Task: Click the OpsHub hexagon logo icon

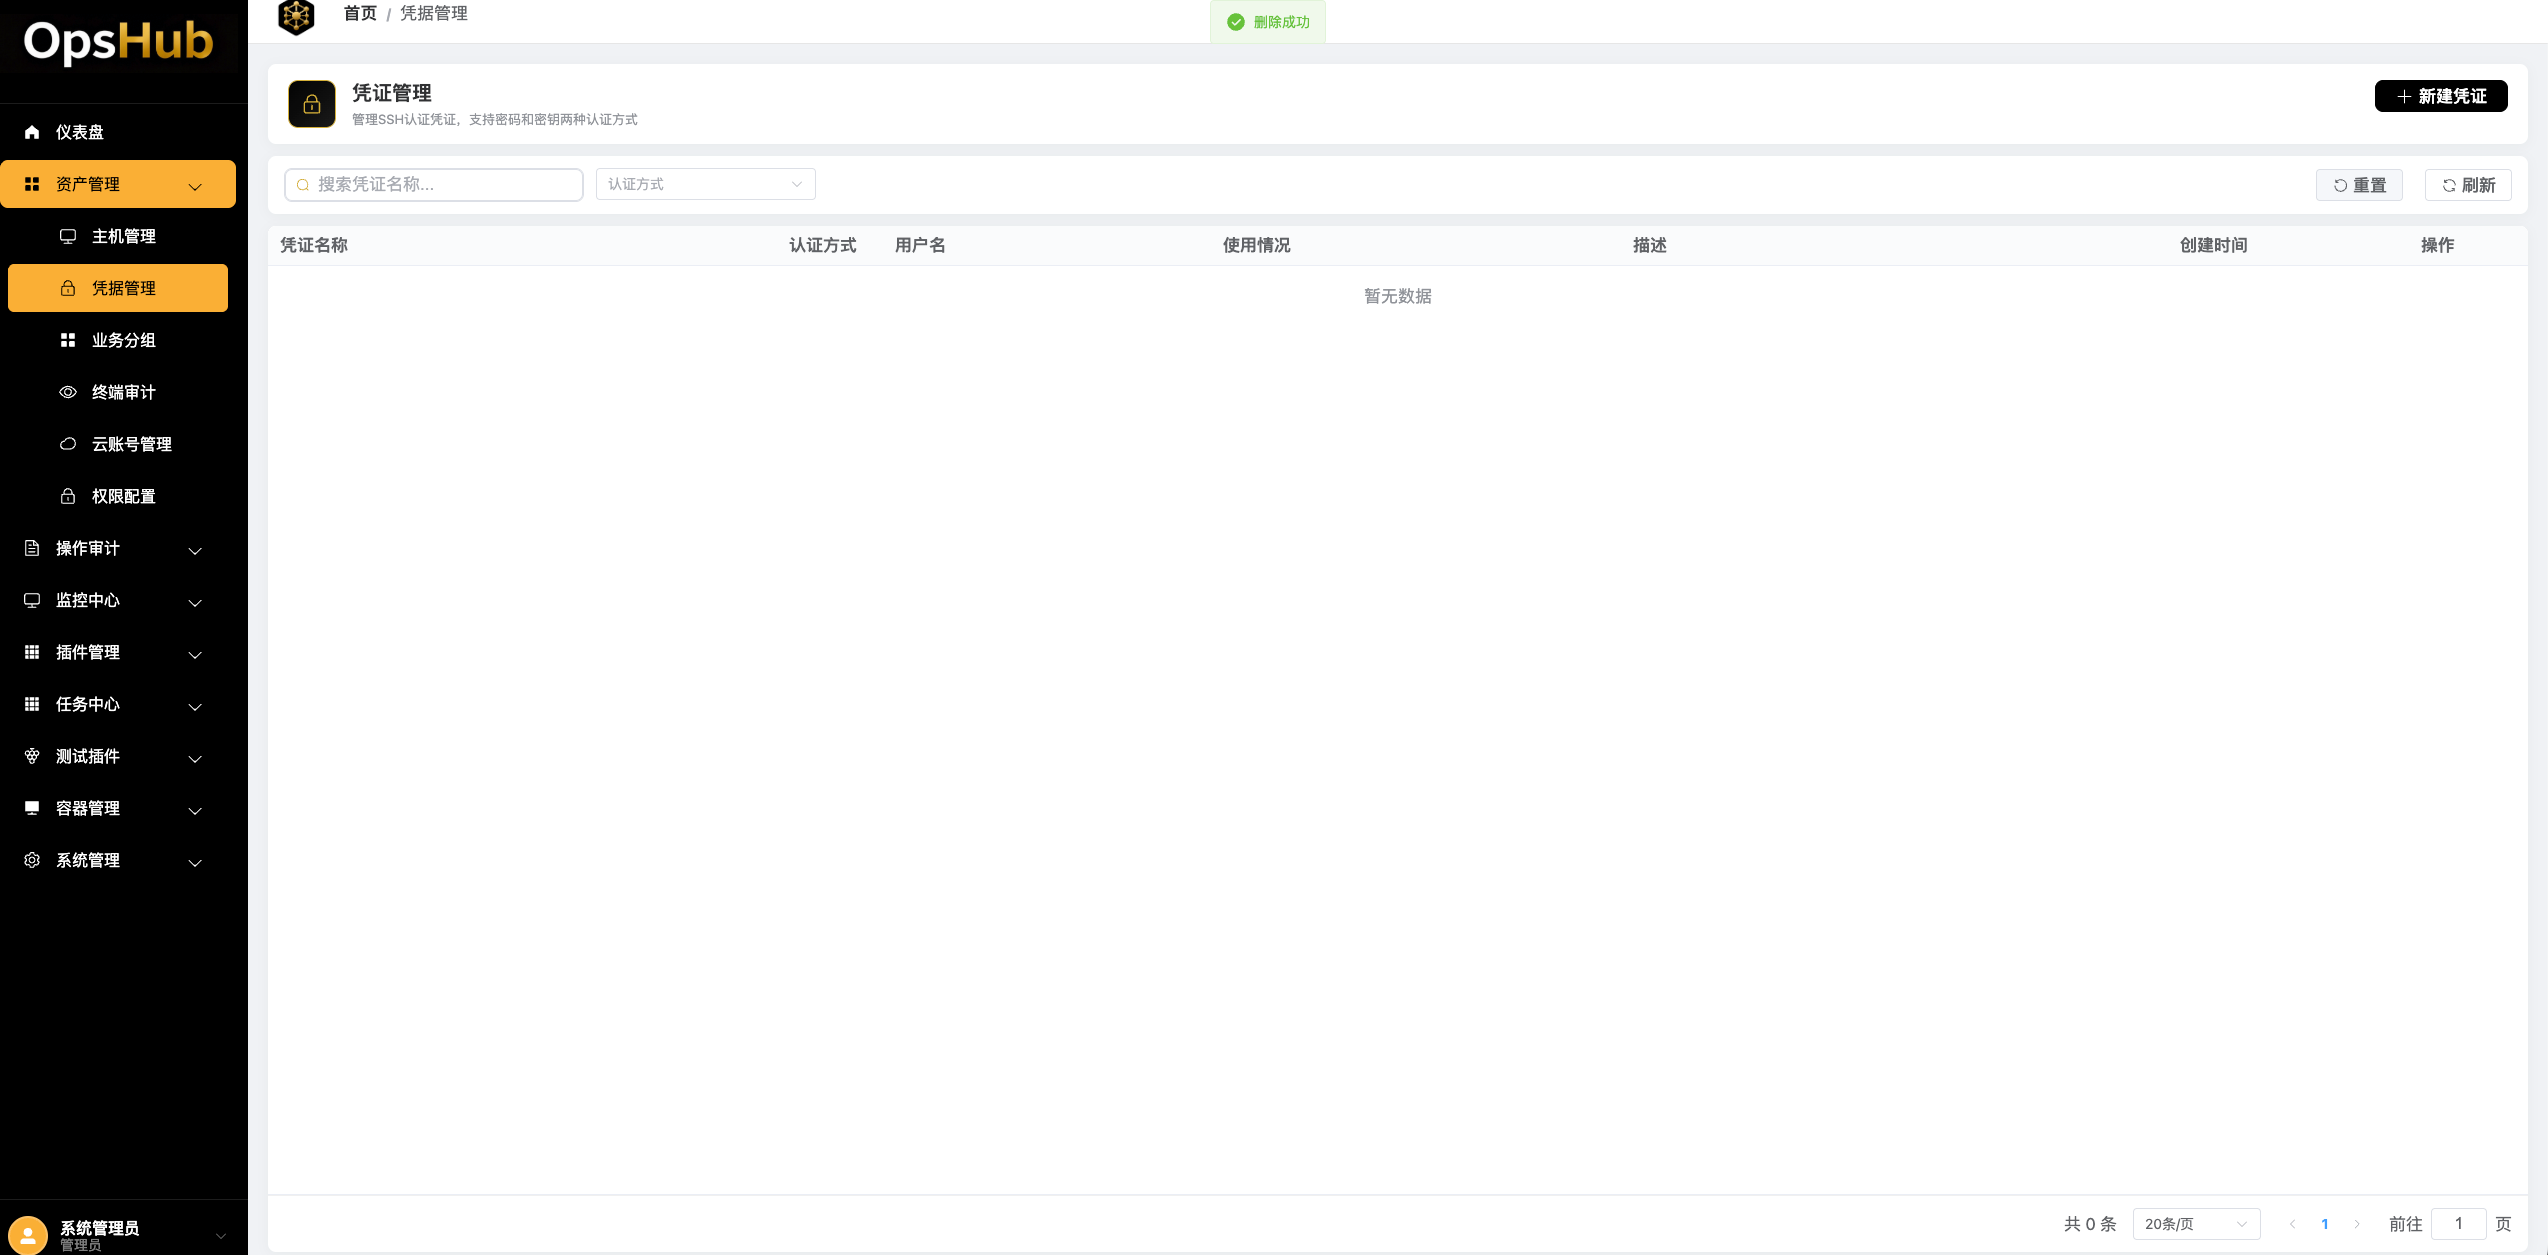Action: 296,16
